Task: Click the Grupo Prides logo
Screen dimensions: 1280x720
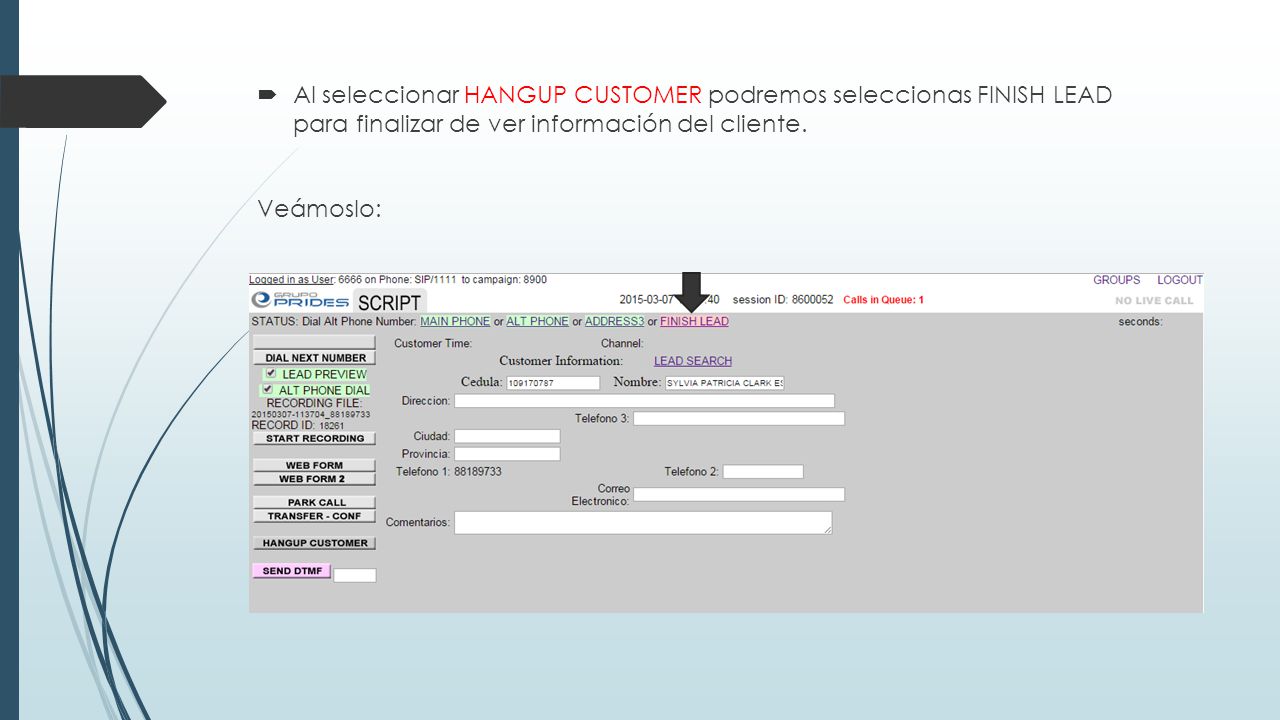Action: (300, 301)
